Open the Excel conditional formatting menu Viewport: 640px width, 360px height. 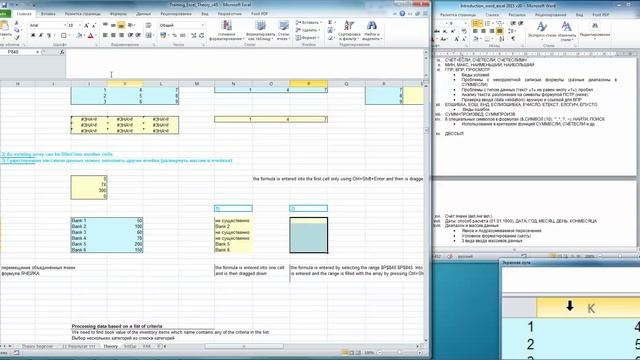point(227,30)
